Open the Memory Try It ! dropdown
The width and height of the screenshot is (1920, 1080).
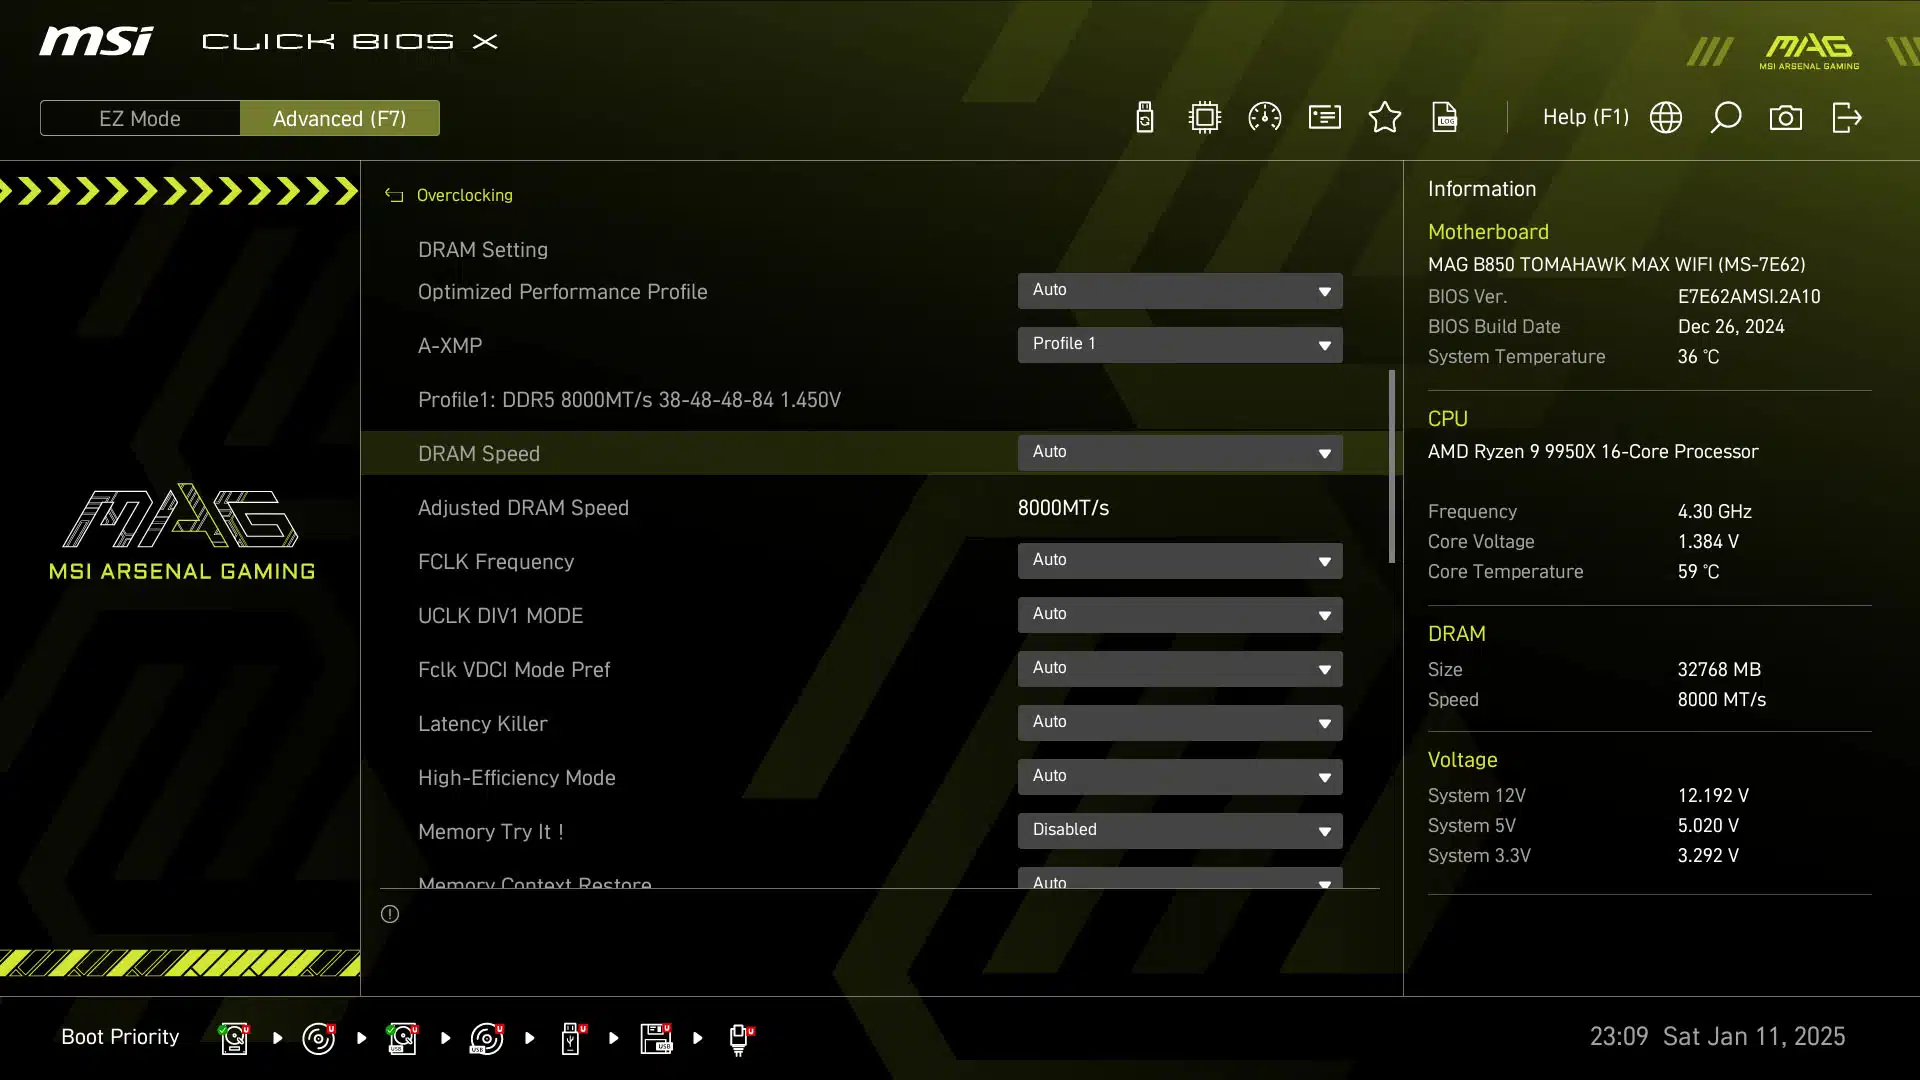pos(1180,831)
